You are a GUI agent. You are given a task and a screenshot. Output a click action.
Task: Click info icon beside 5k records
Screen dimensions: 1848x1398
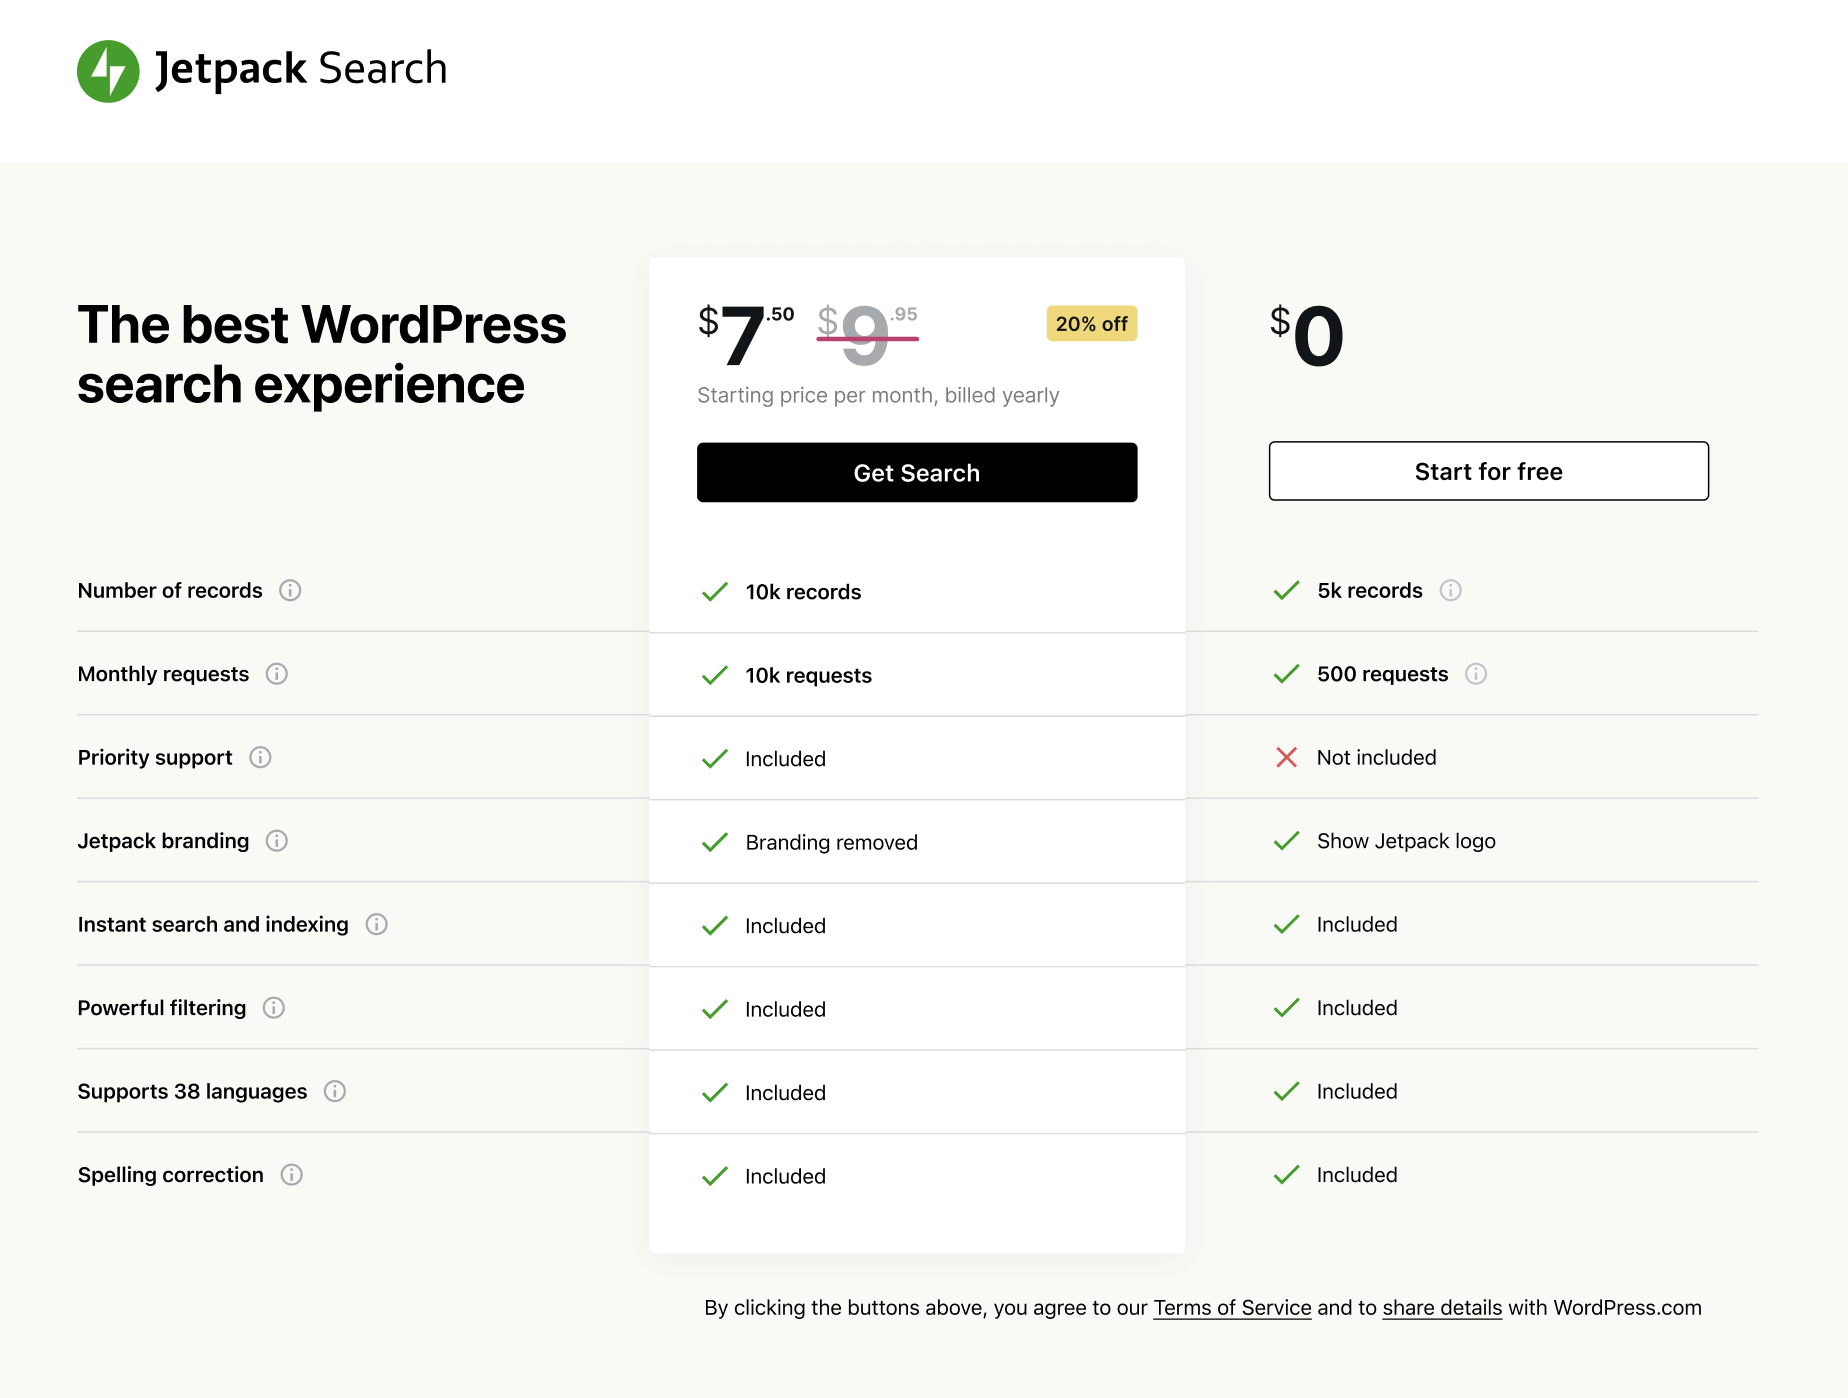[x=1450, y=590]
